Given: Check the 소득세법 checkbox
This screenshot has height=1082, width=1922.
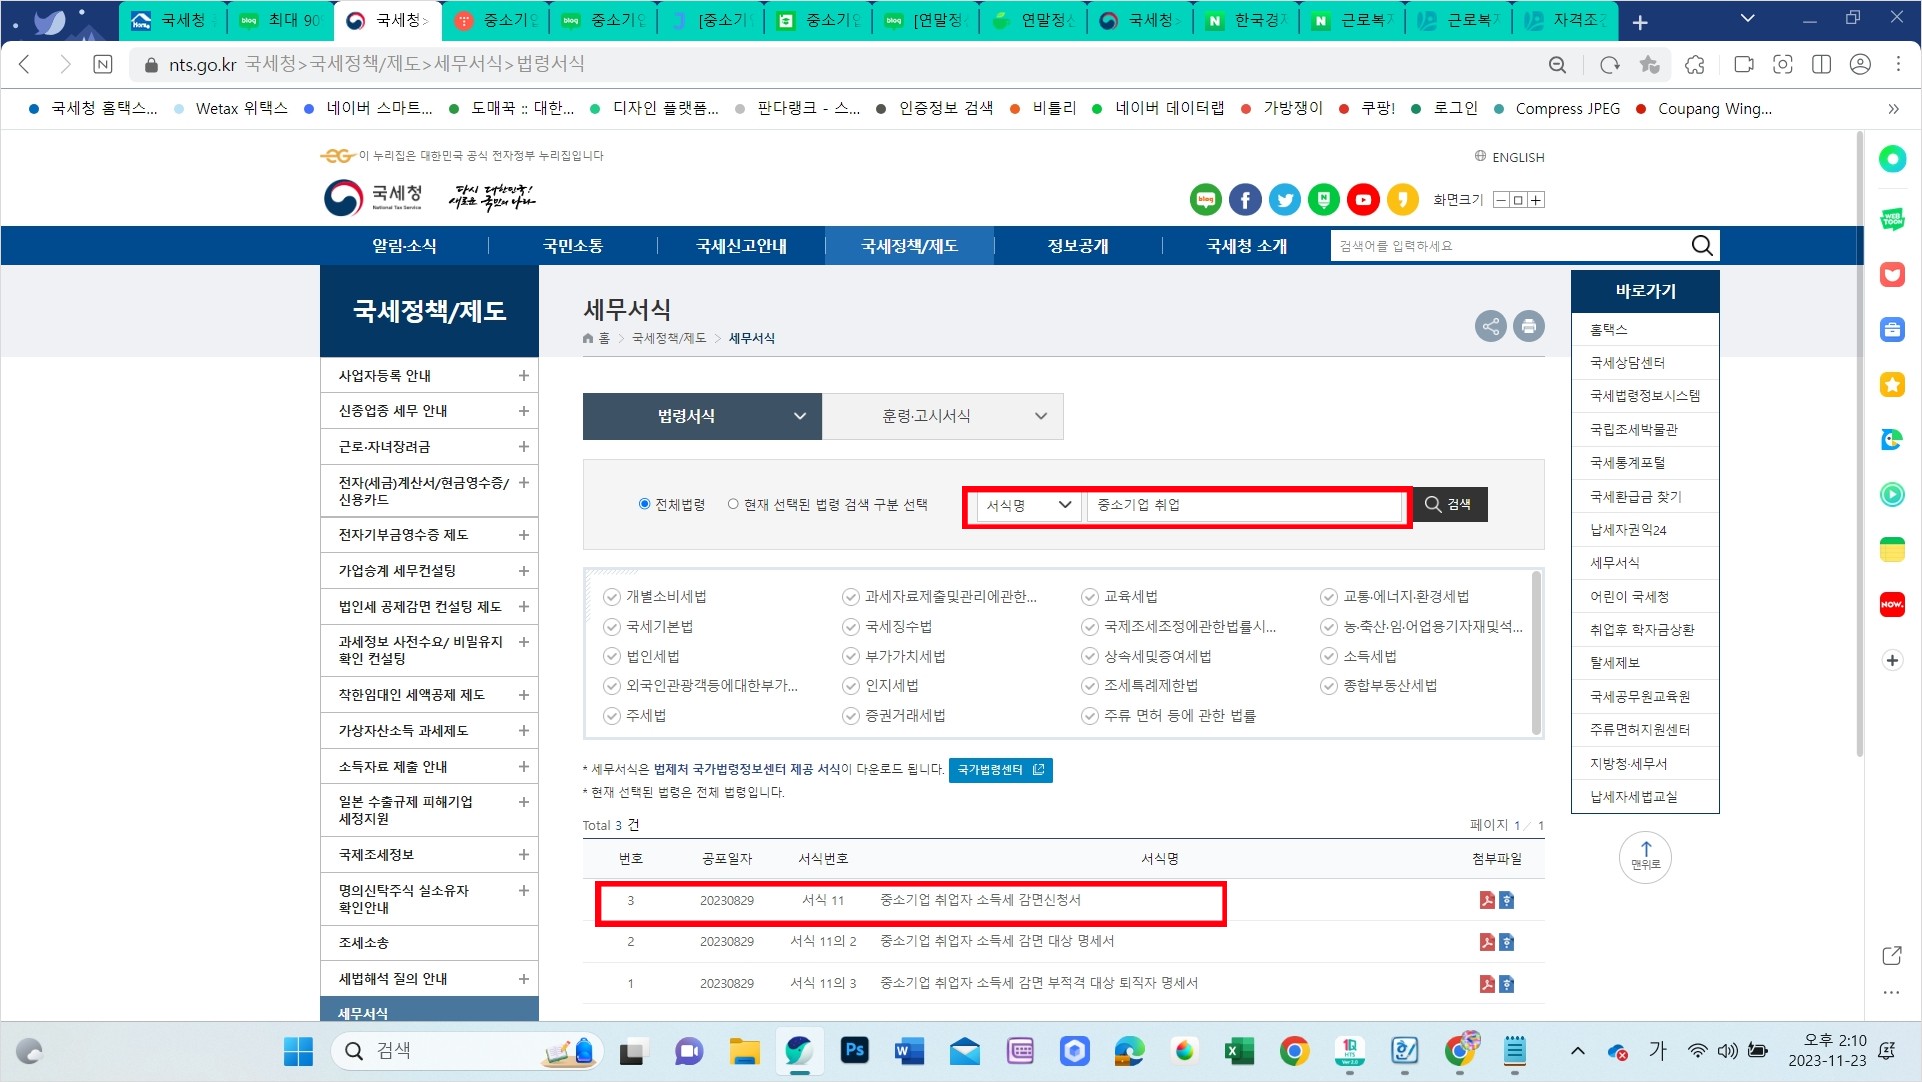Looking at the screenshot, I should (x=1326, y=656).
